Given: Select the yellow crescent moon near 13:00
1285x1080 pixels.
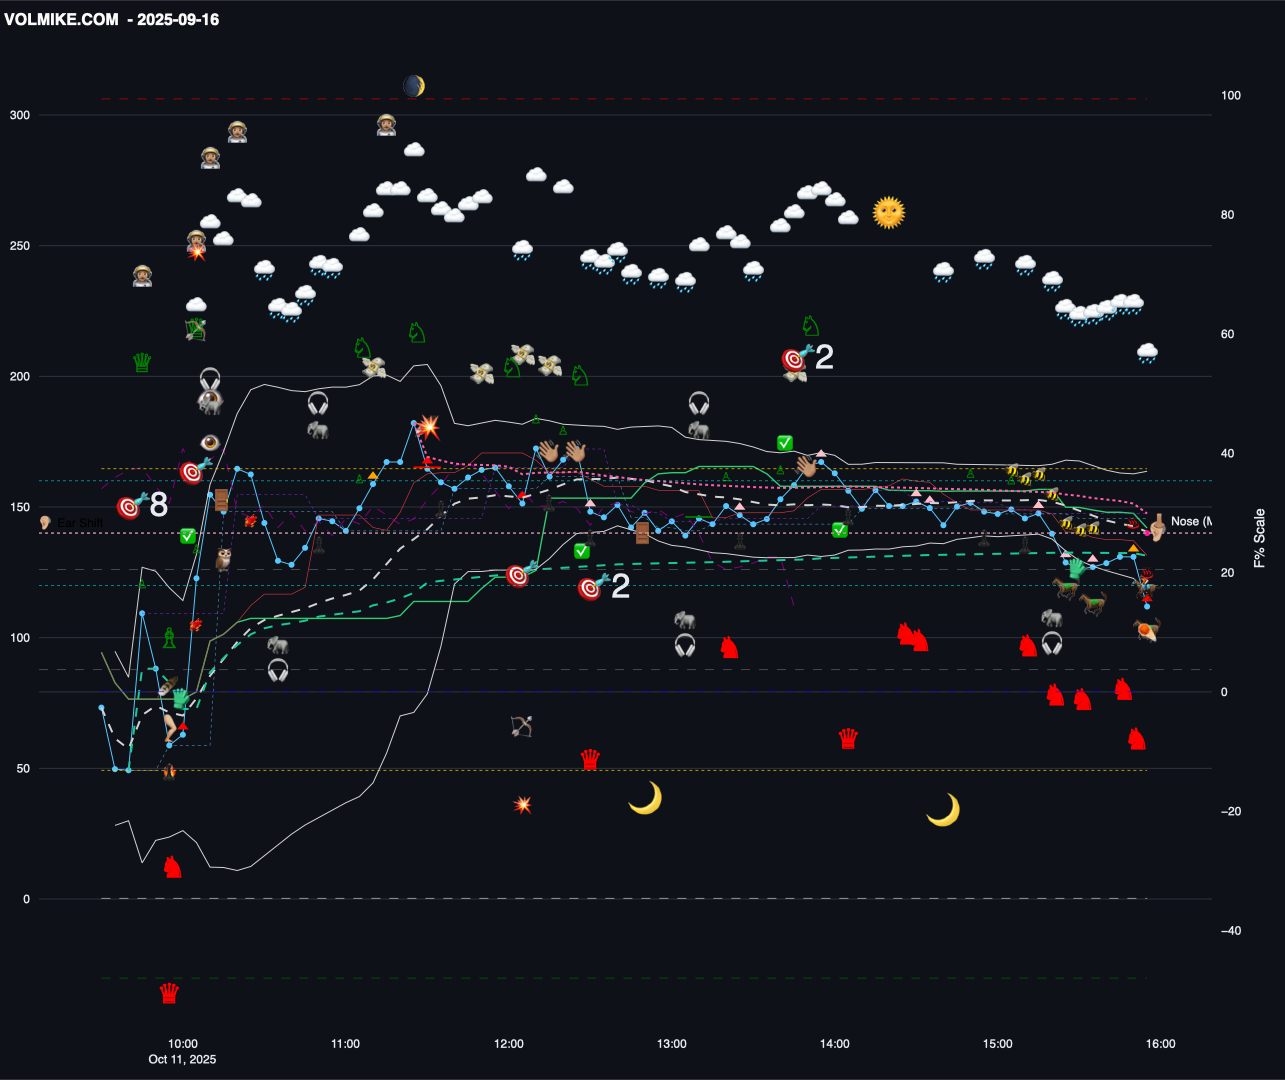Looking at the screenshot, I should coord(645,798).
